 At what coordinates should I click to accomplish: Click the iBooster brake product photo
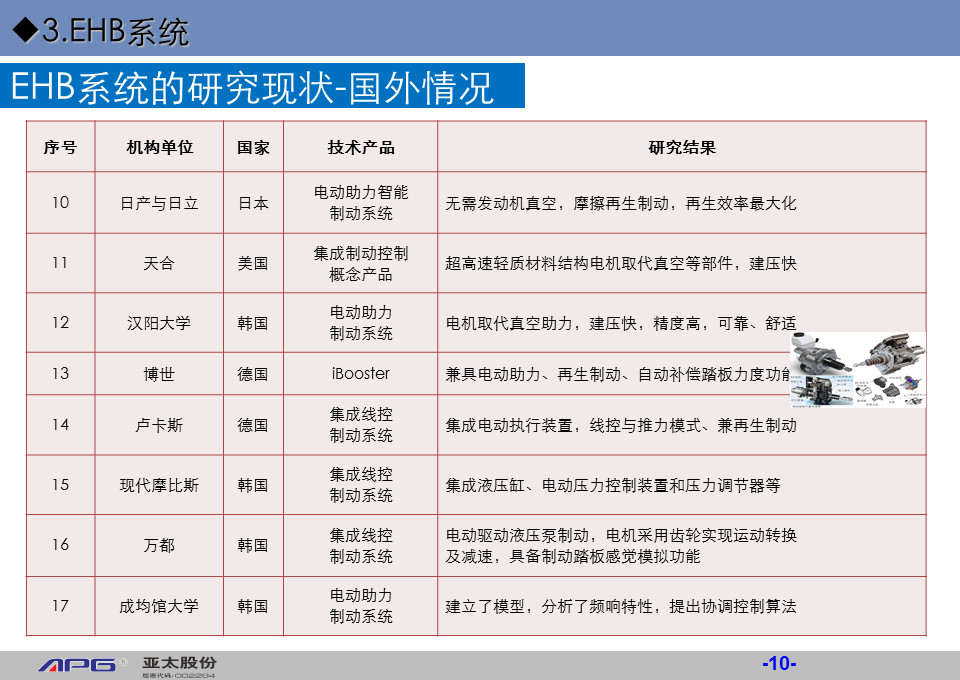858,370
